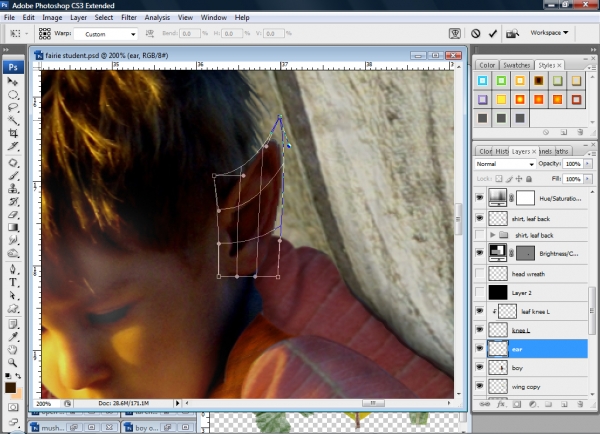Select the Notes tool
Image resolution: width=600 pixels, height=434 pixels.
pos(13,324)
